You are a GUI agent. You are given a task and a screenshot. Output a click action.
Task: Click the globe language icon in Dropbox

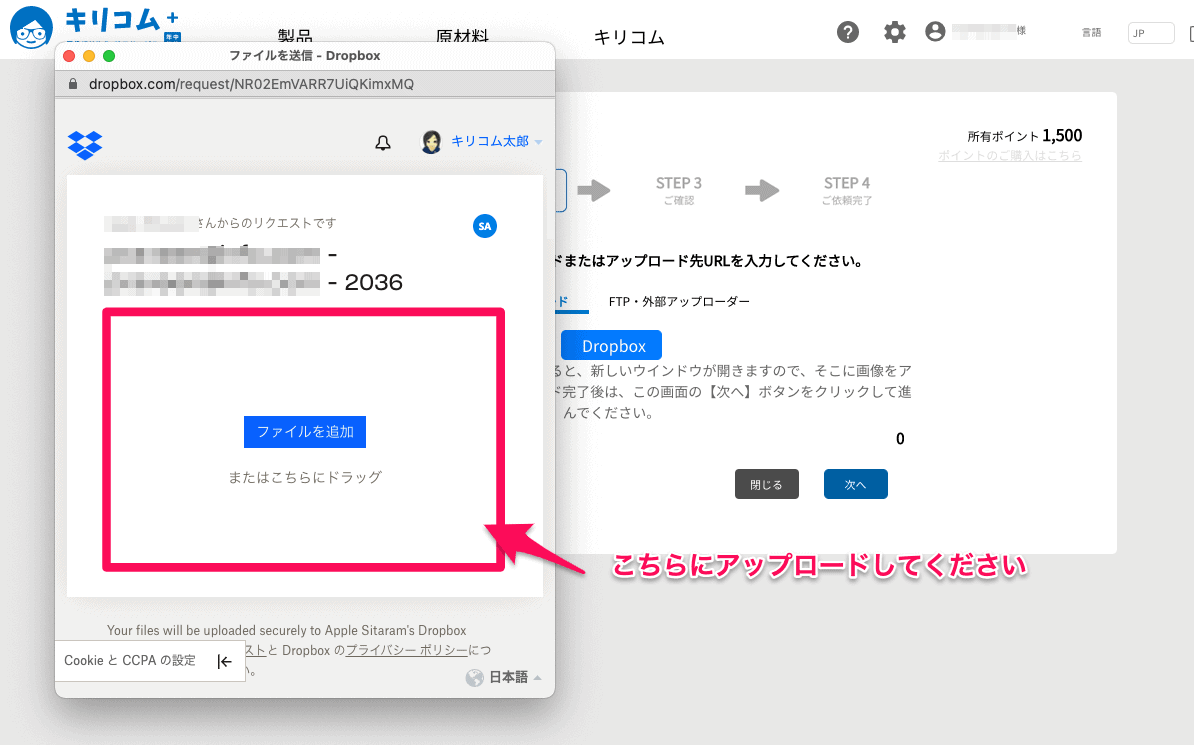(474, 677)
